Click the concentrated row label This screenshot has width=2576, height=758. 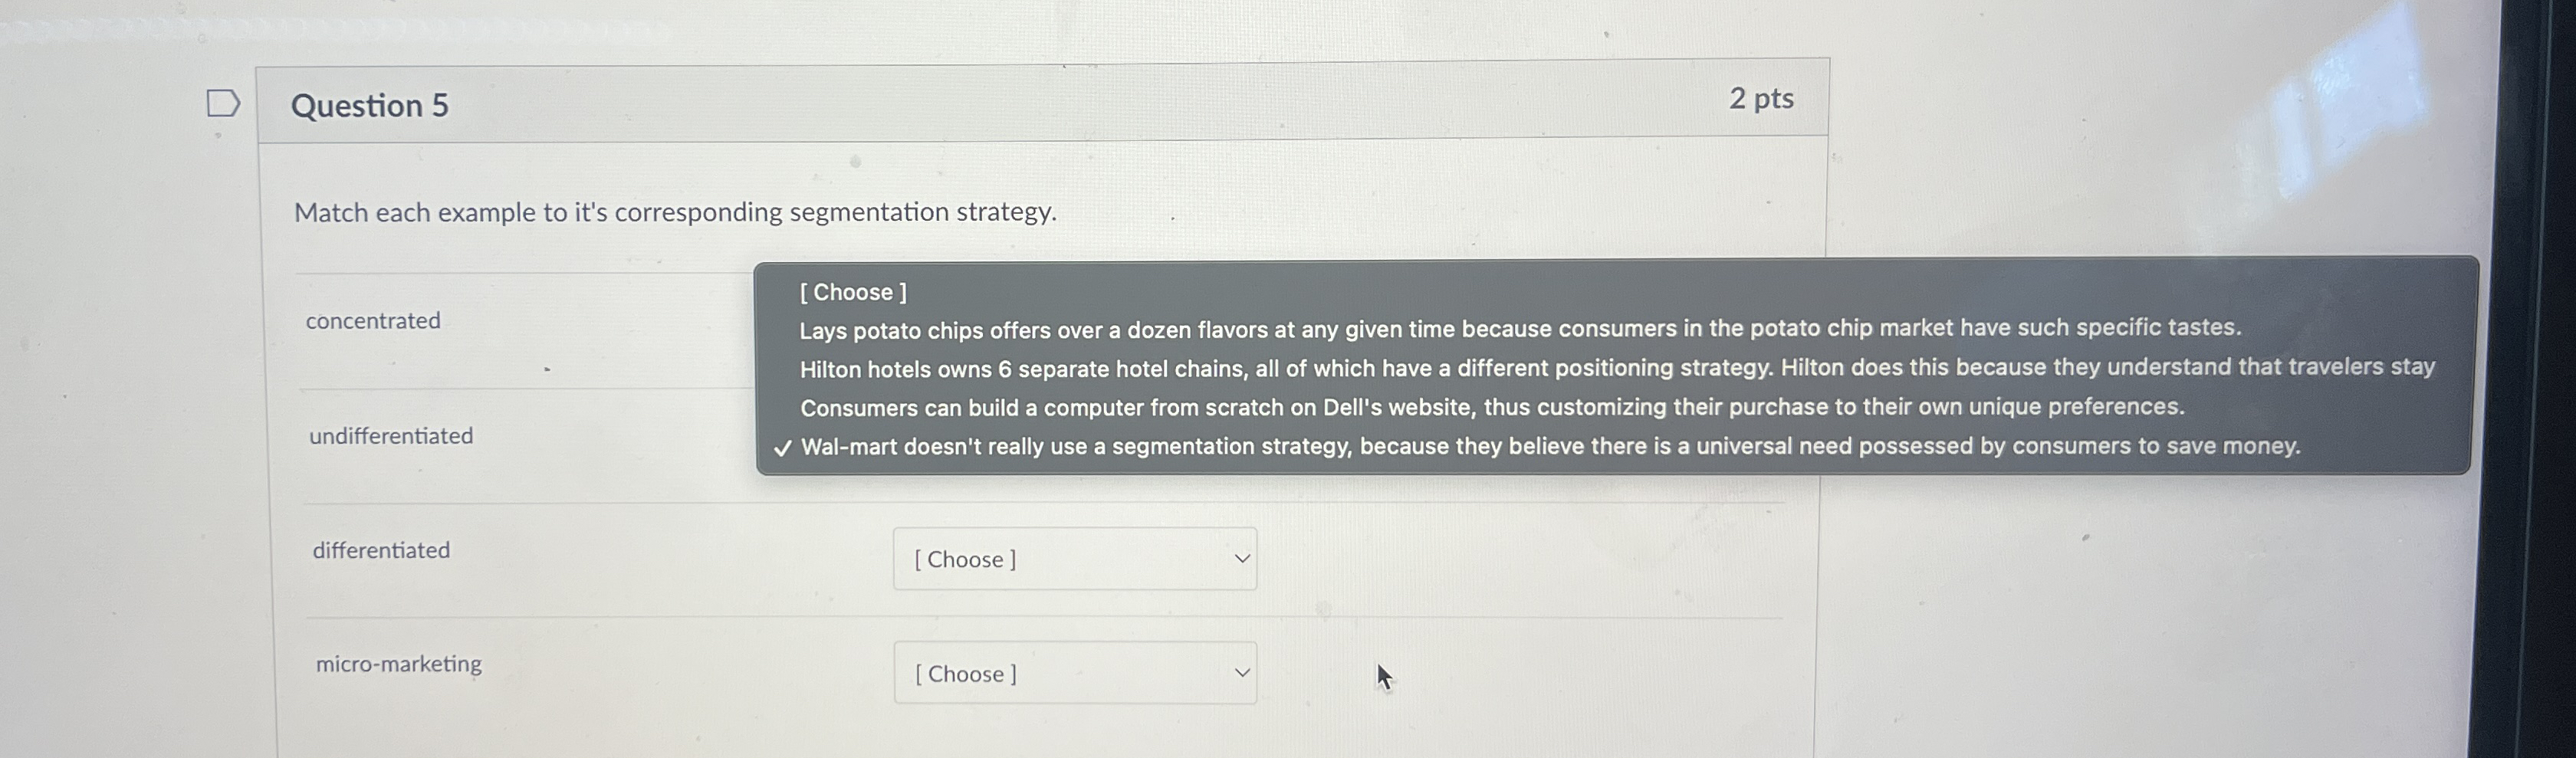[373, 320]
